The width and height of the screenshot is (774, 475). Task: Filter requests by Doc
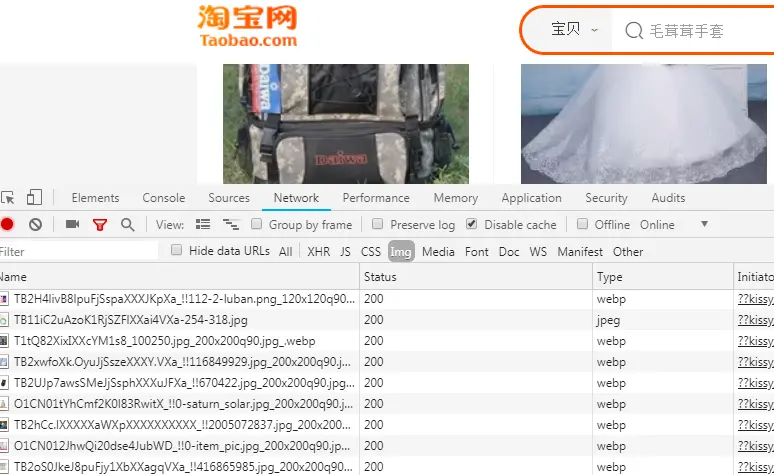509,252
